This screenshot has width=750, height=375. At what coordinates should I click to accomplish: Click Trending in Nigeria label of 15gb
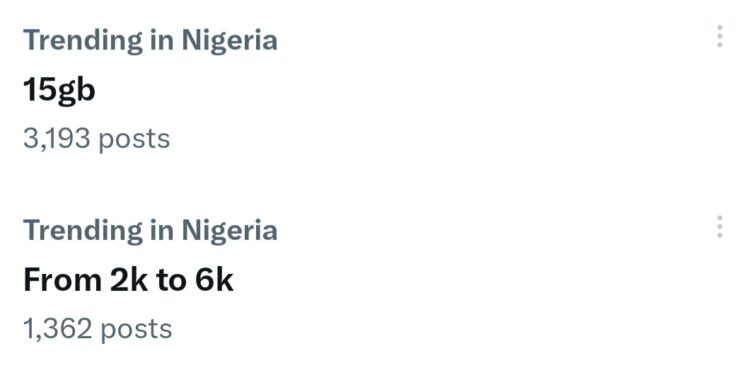[150, 40]
